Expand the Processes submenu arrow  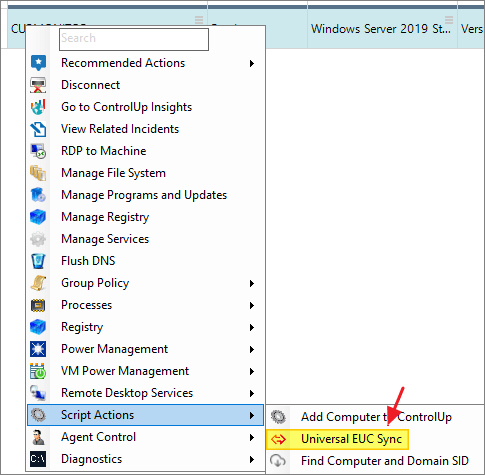(x=252, y=305)
